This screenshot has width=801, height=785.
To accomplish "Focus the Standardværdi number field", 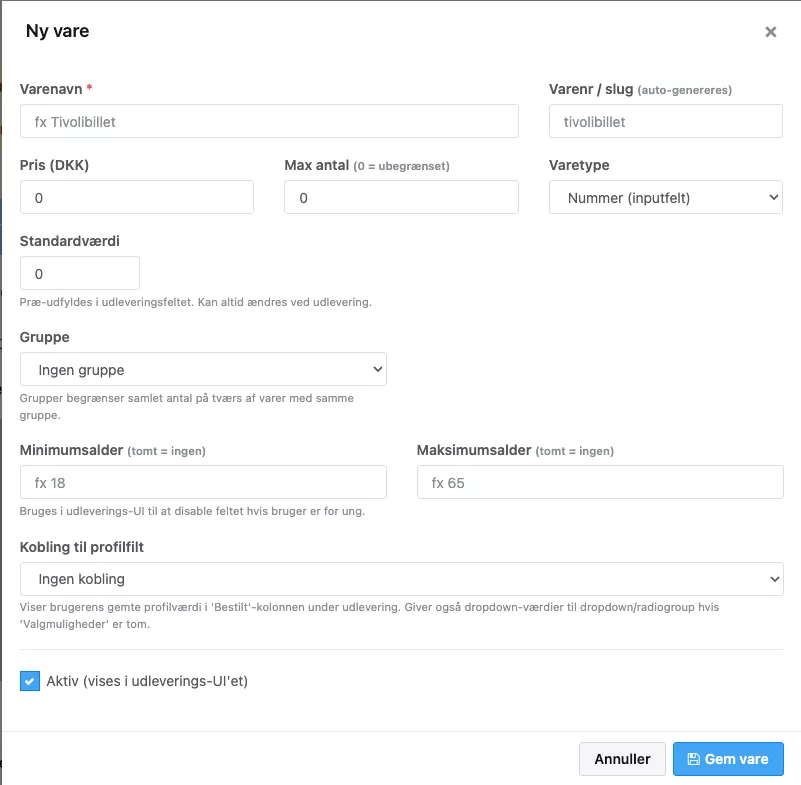I will (80, 273).
